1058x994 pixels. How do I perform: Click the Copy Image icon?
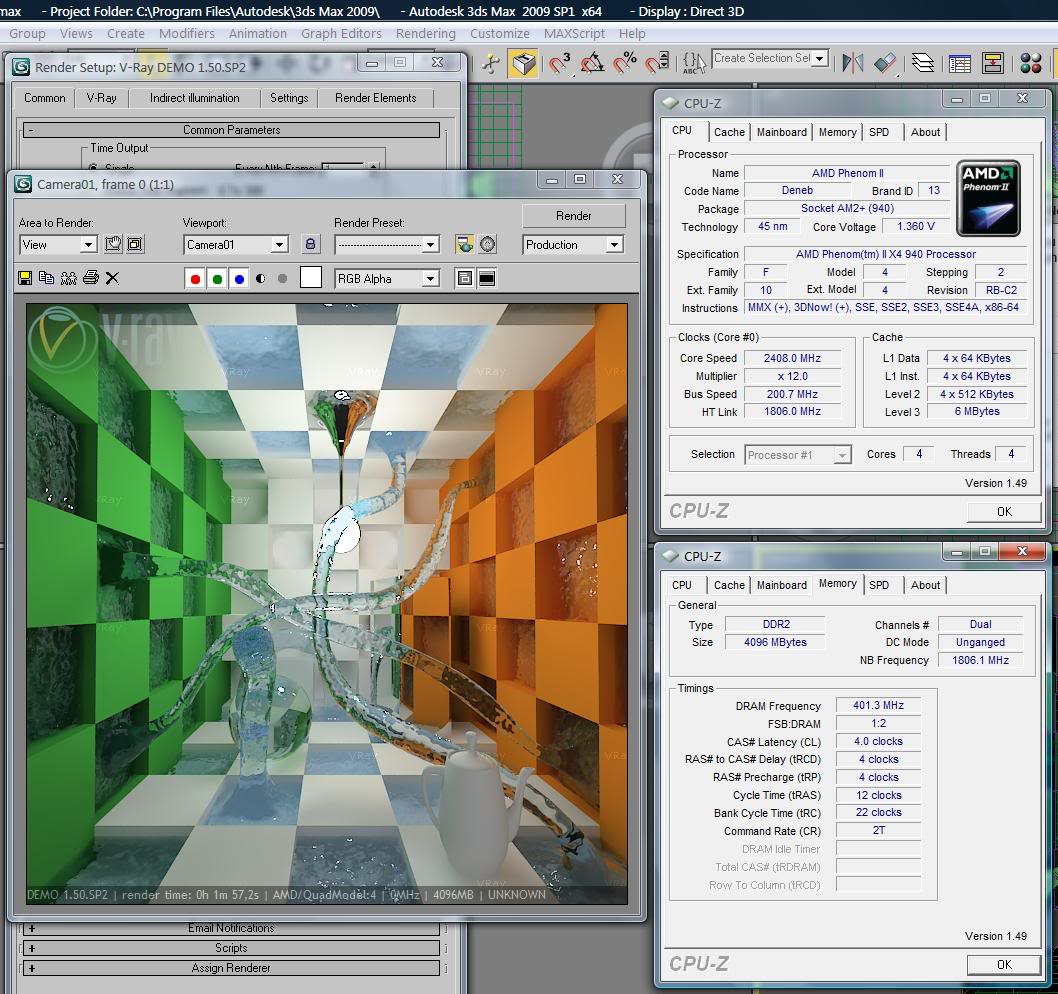click(x=46, y=278)
